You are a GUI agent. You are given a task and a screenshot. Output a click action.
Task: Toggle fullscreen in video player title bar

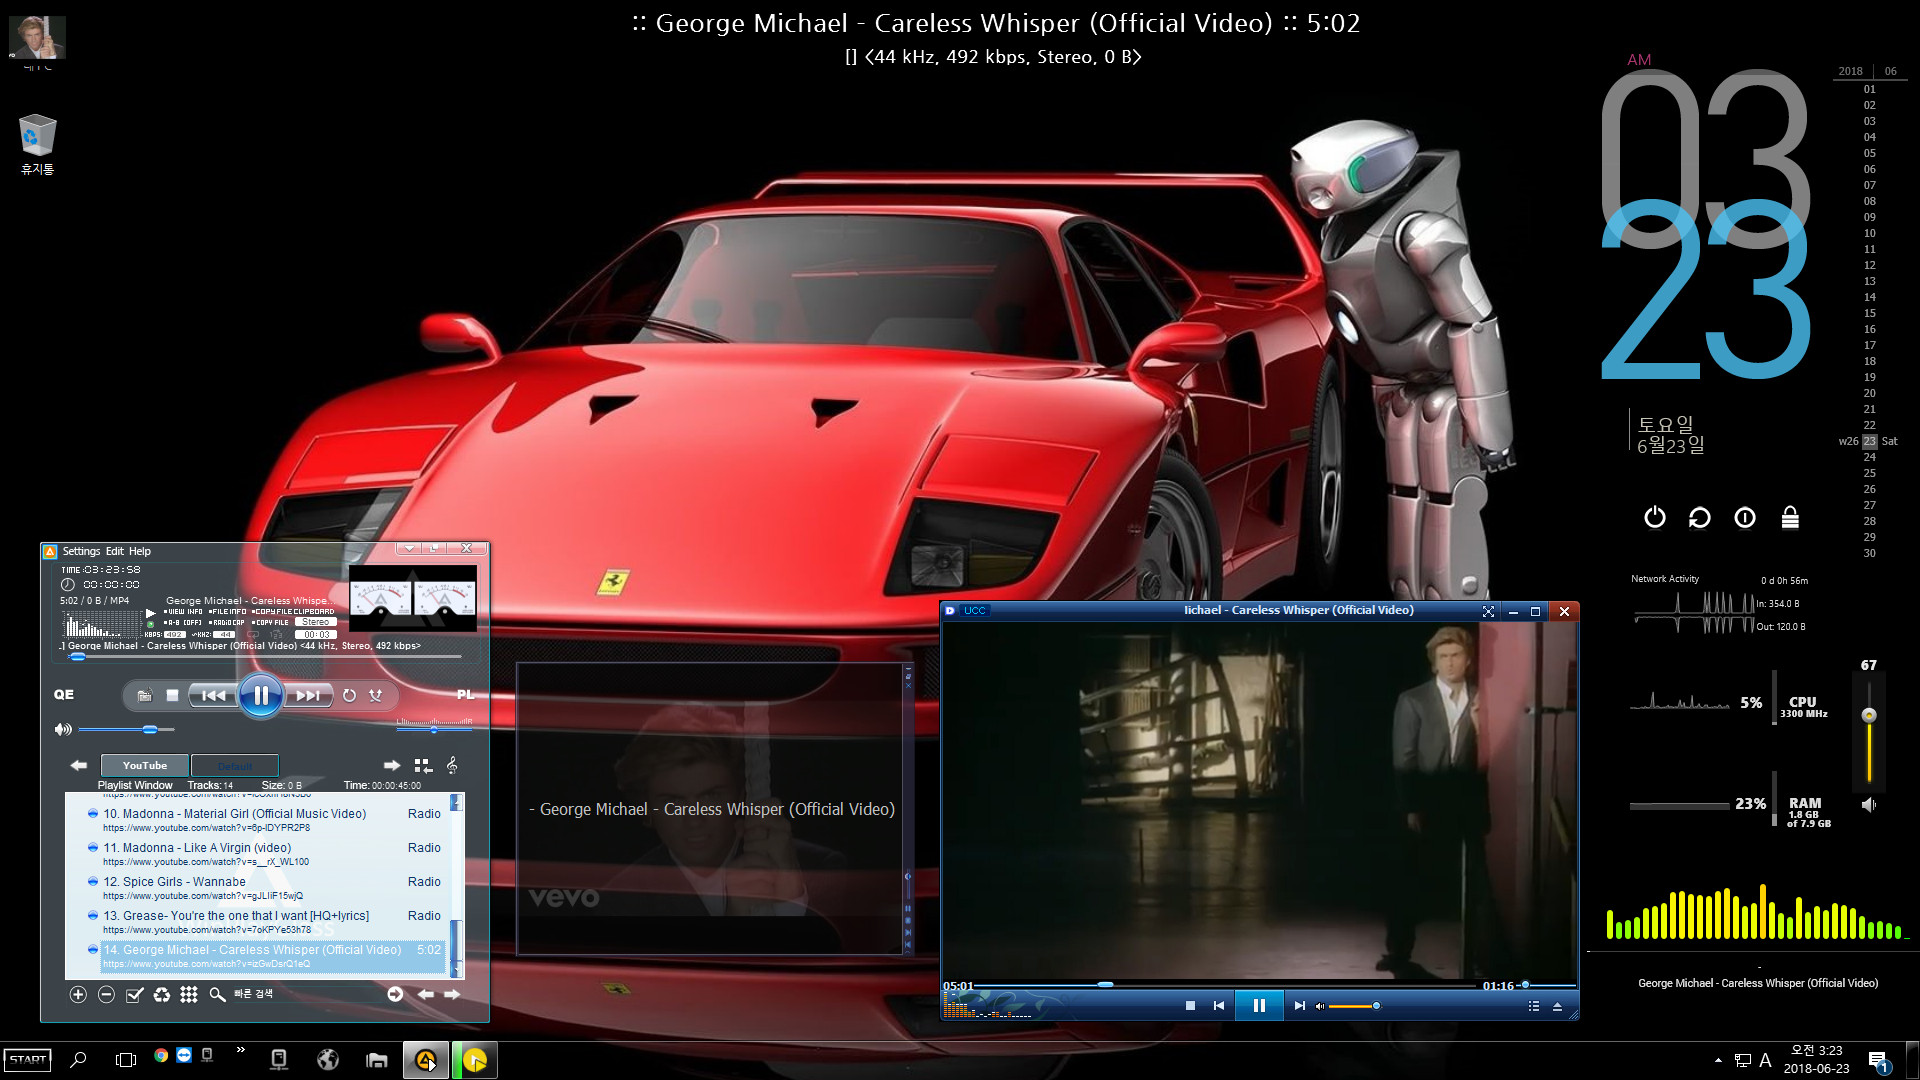point(1488,611)
